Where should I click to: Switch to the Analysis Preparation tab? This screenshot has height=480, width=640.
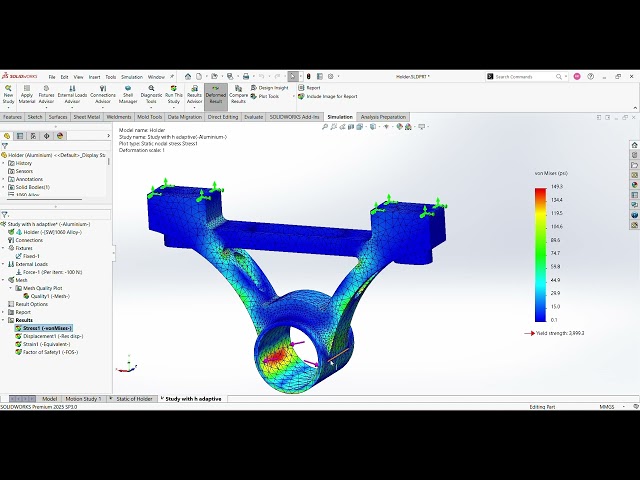coord(383,117)
